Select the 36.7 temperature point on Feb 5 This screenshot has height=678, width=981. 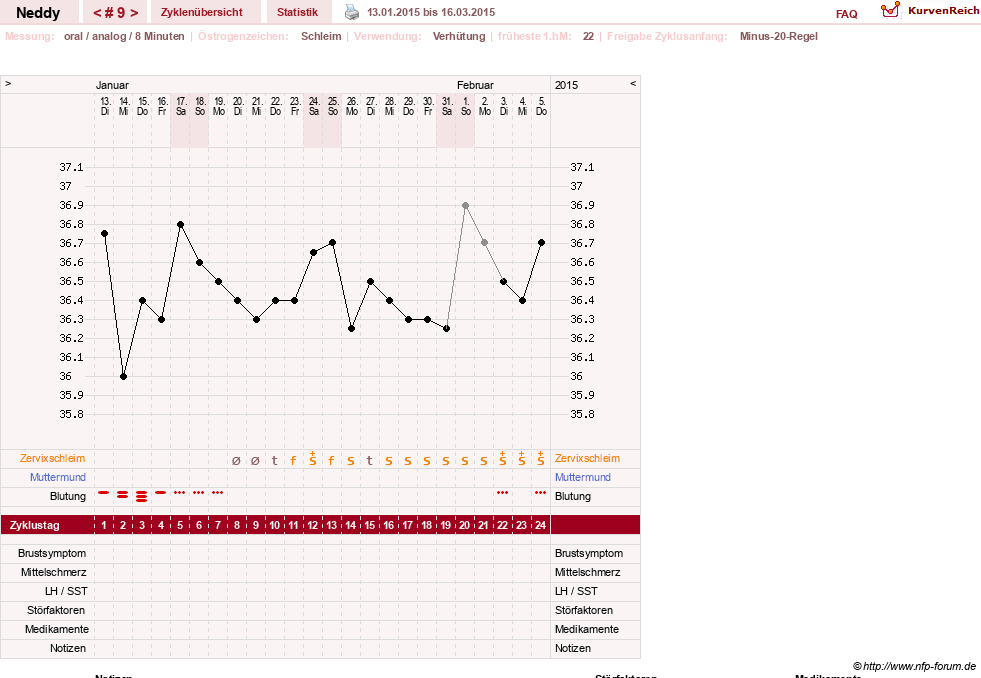point(541,243)
